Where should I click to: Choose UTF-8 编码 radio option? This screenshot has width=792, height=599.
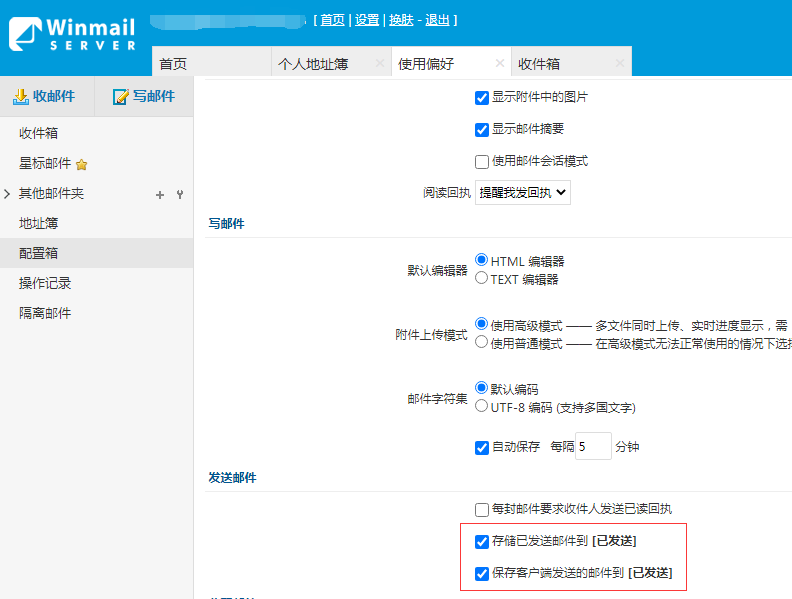(482, 406)
